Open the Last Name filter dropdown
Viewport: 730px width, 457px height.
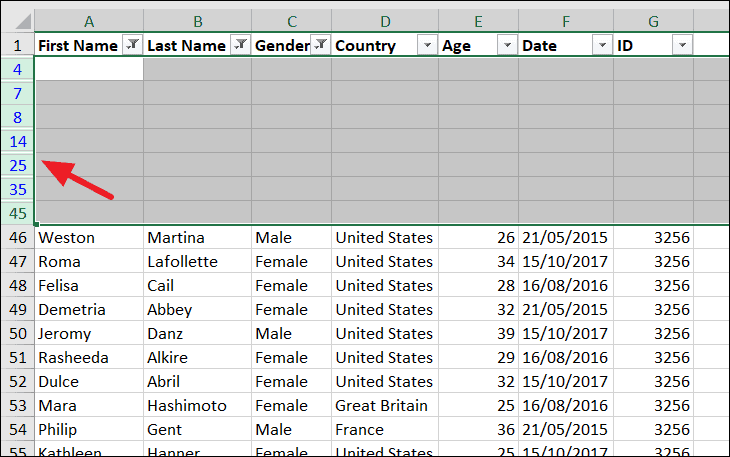[241, 45]
